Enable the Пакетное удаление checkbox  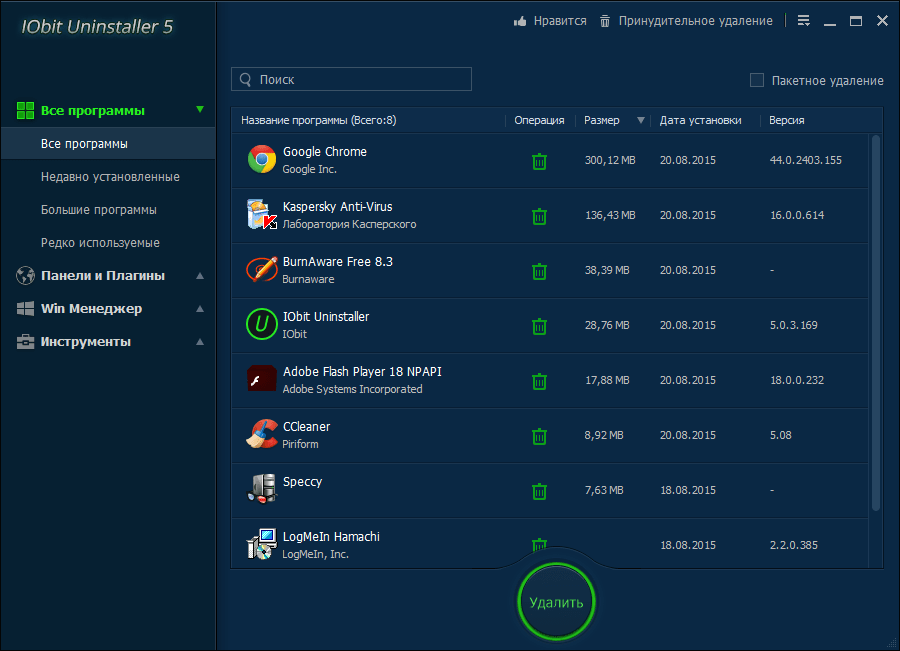coord(757,80)
